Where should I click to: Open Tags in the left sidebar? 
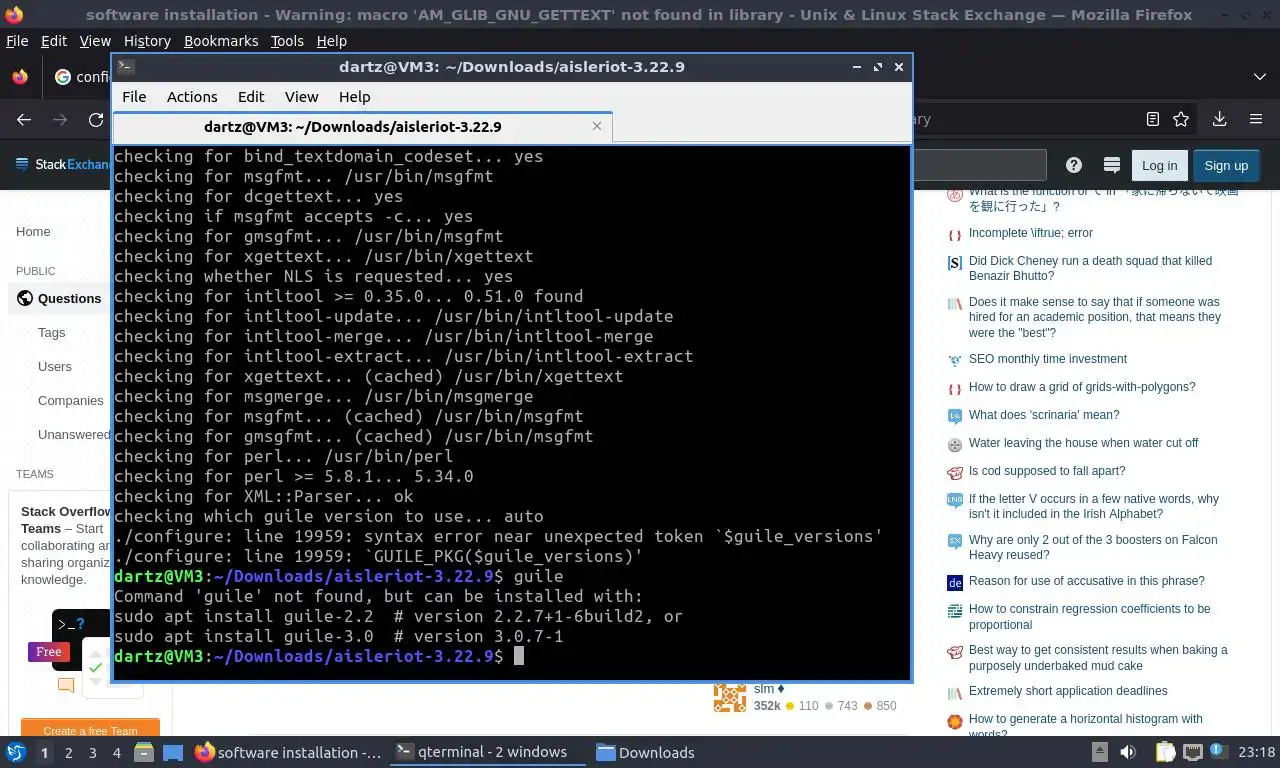51,332
